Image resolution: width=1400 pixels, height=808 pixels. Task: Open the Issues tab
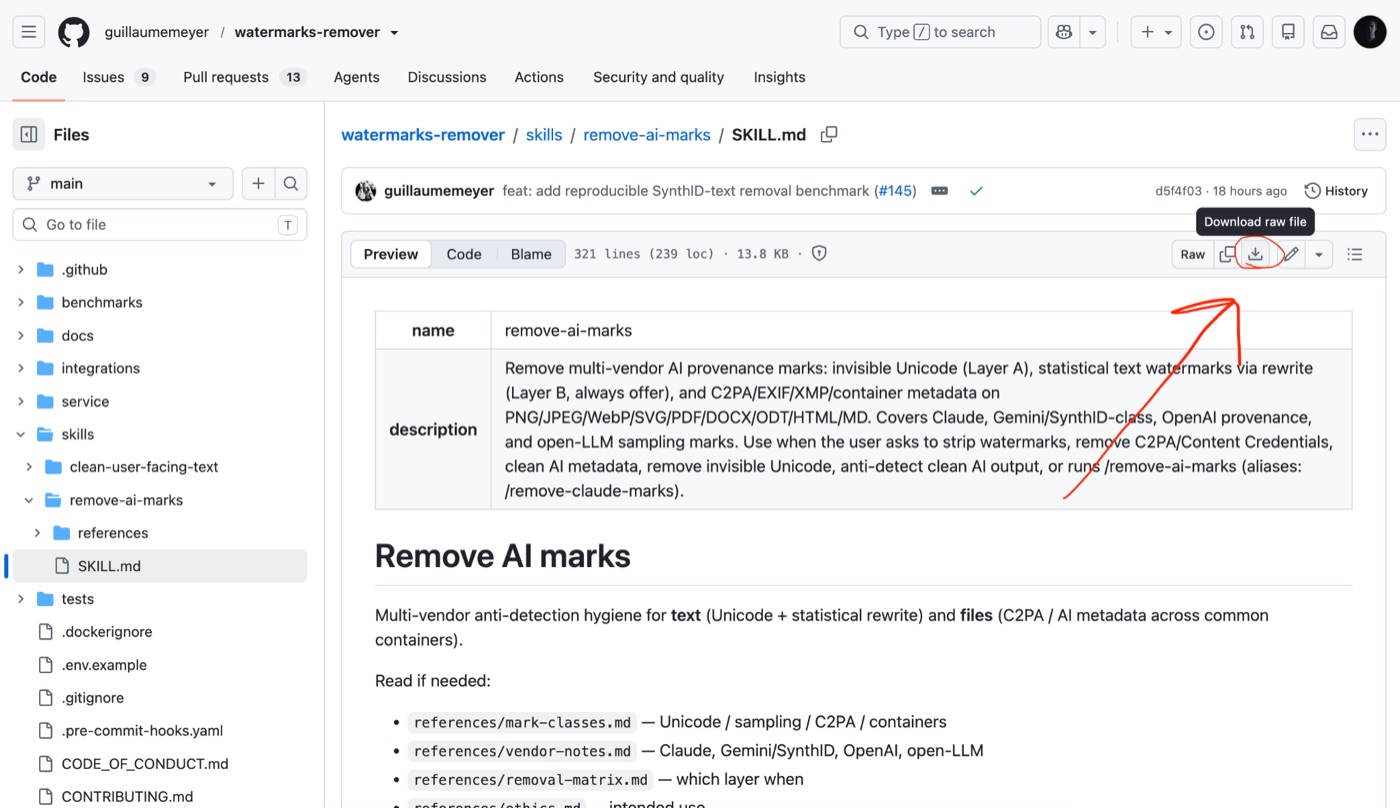click(119, 77)
